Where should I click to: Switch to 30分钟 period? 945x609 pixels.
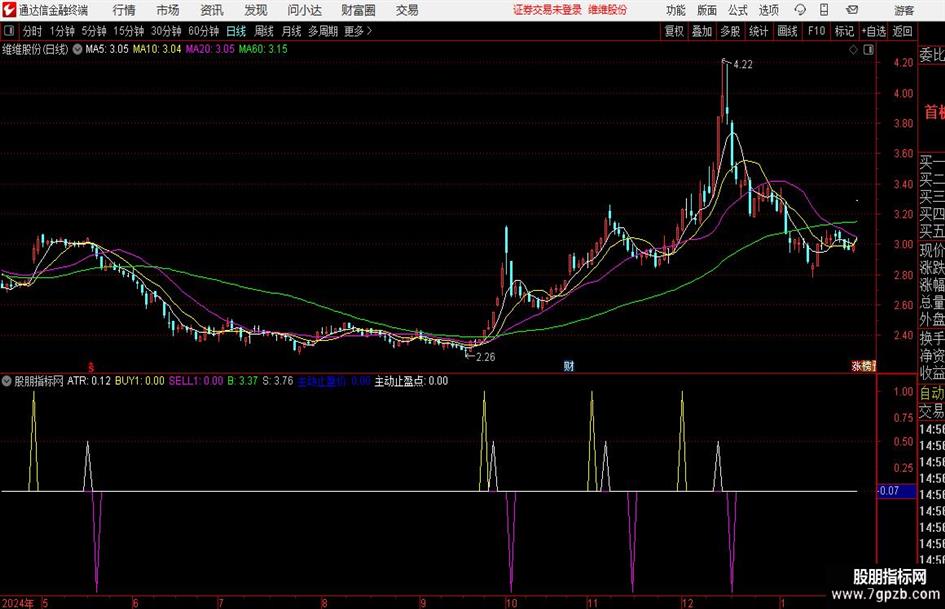(x=166, y=31)
